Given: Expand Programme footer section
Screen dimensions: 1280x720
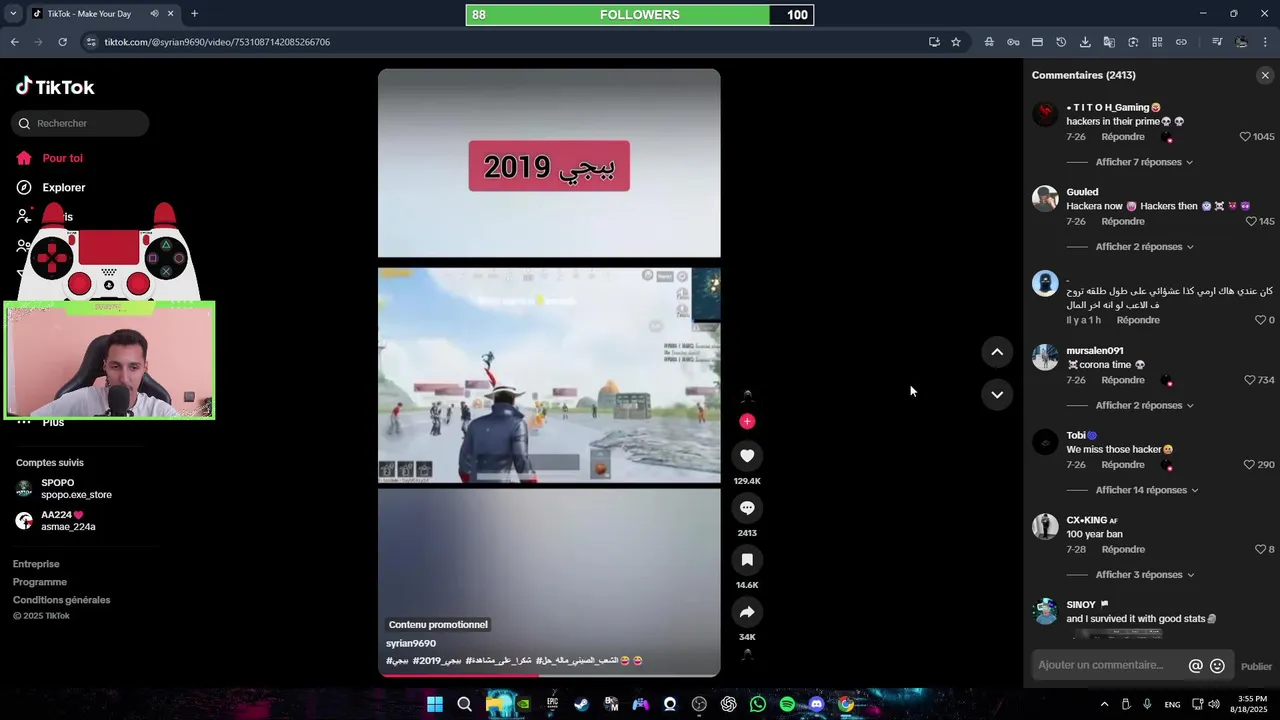Looking at the screenshot, I should [40, 582].
